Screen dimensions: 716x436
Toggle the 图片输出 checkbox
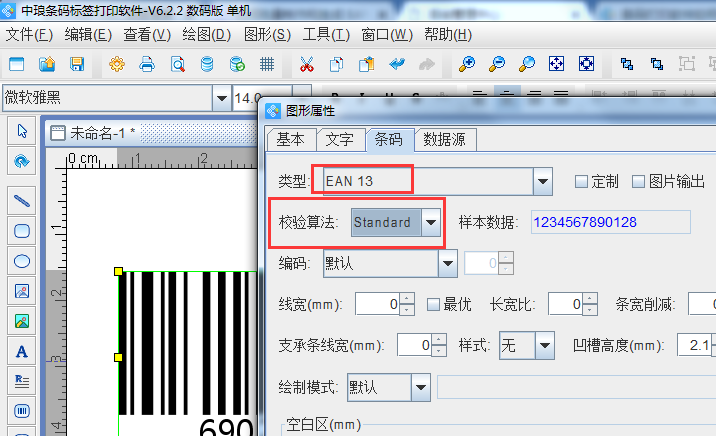click(640, 181)
